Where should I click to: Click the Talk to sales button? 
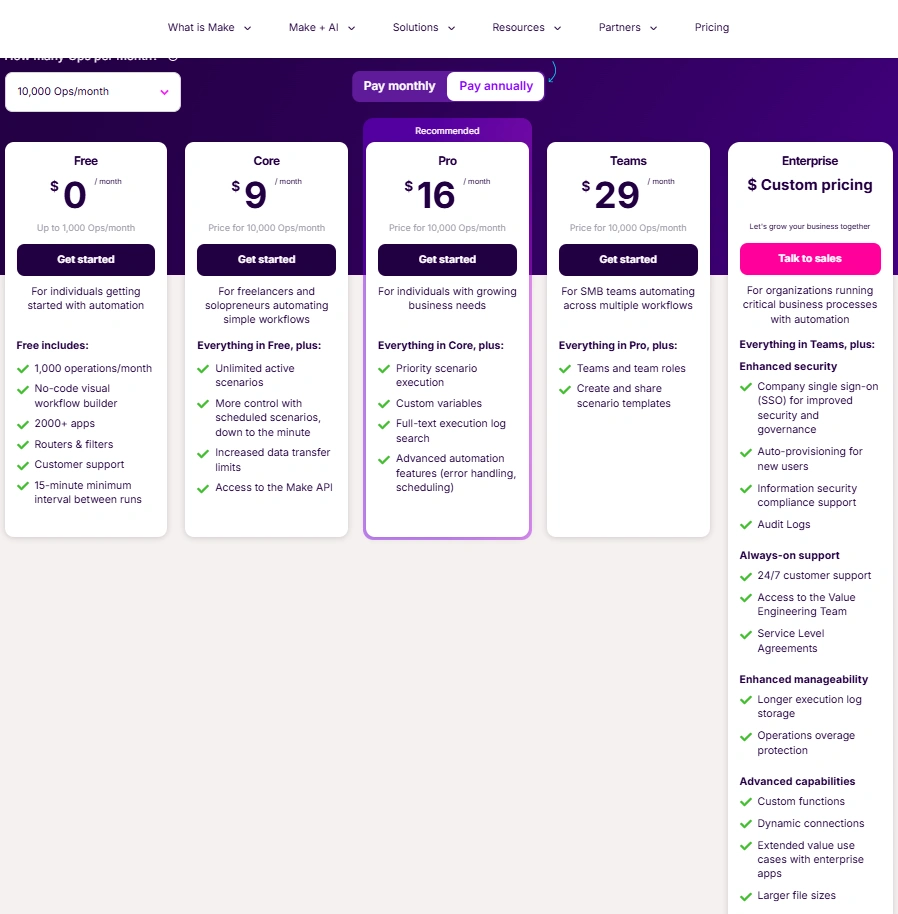(810, 259)
